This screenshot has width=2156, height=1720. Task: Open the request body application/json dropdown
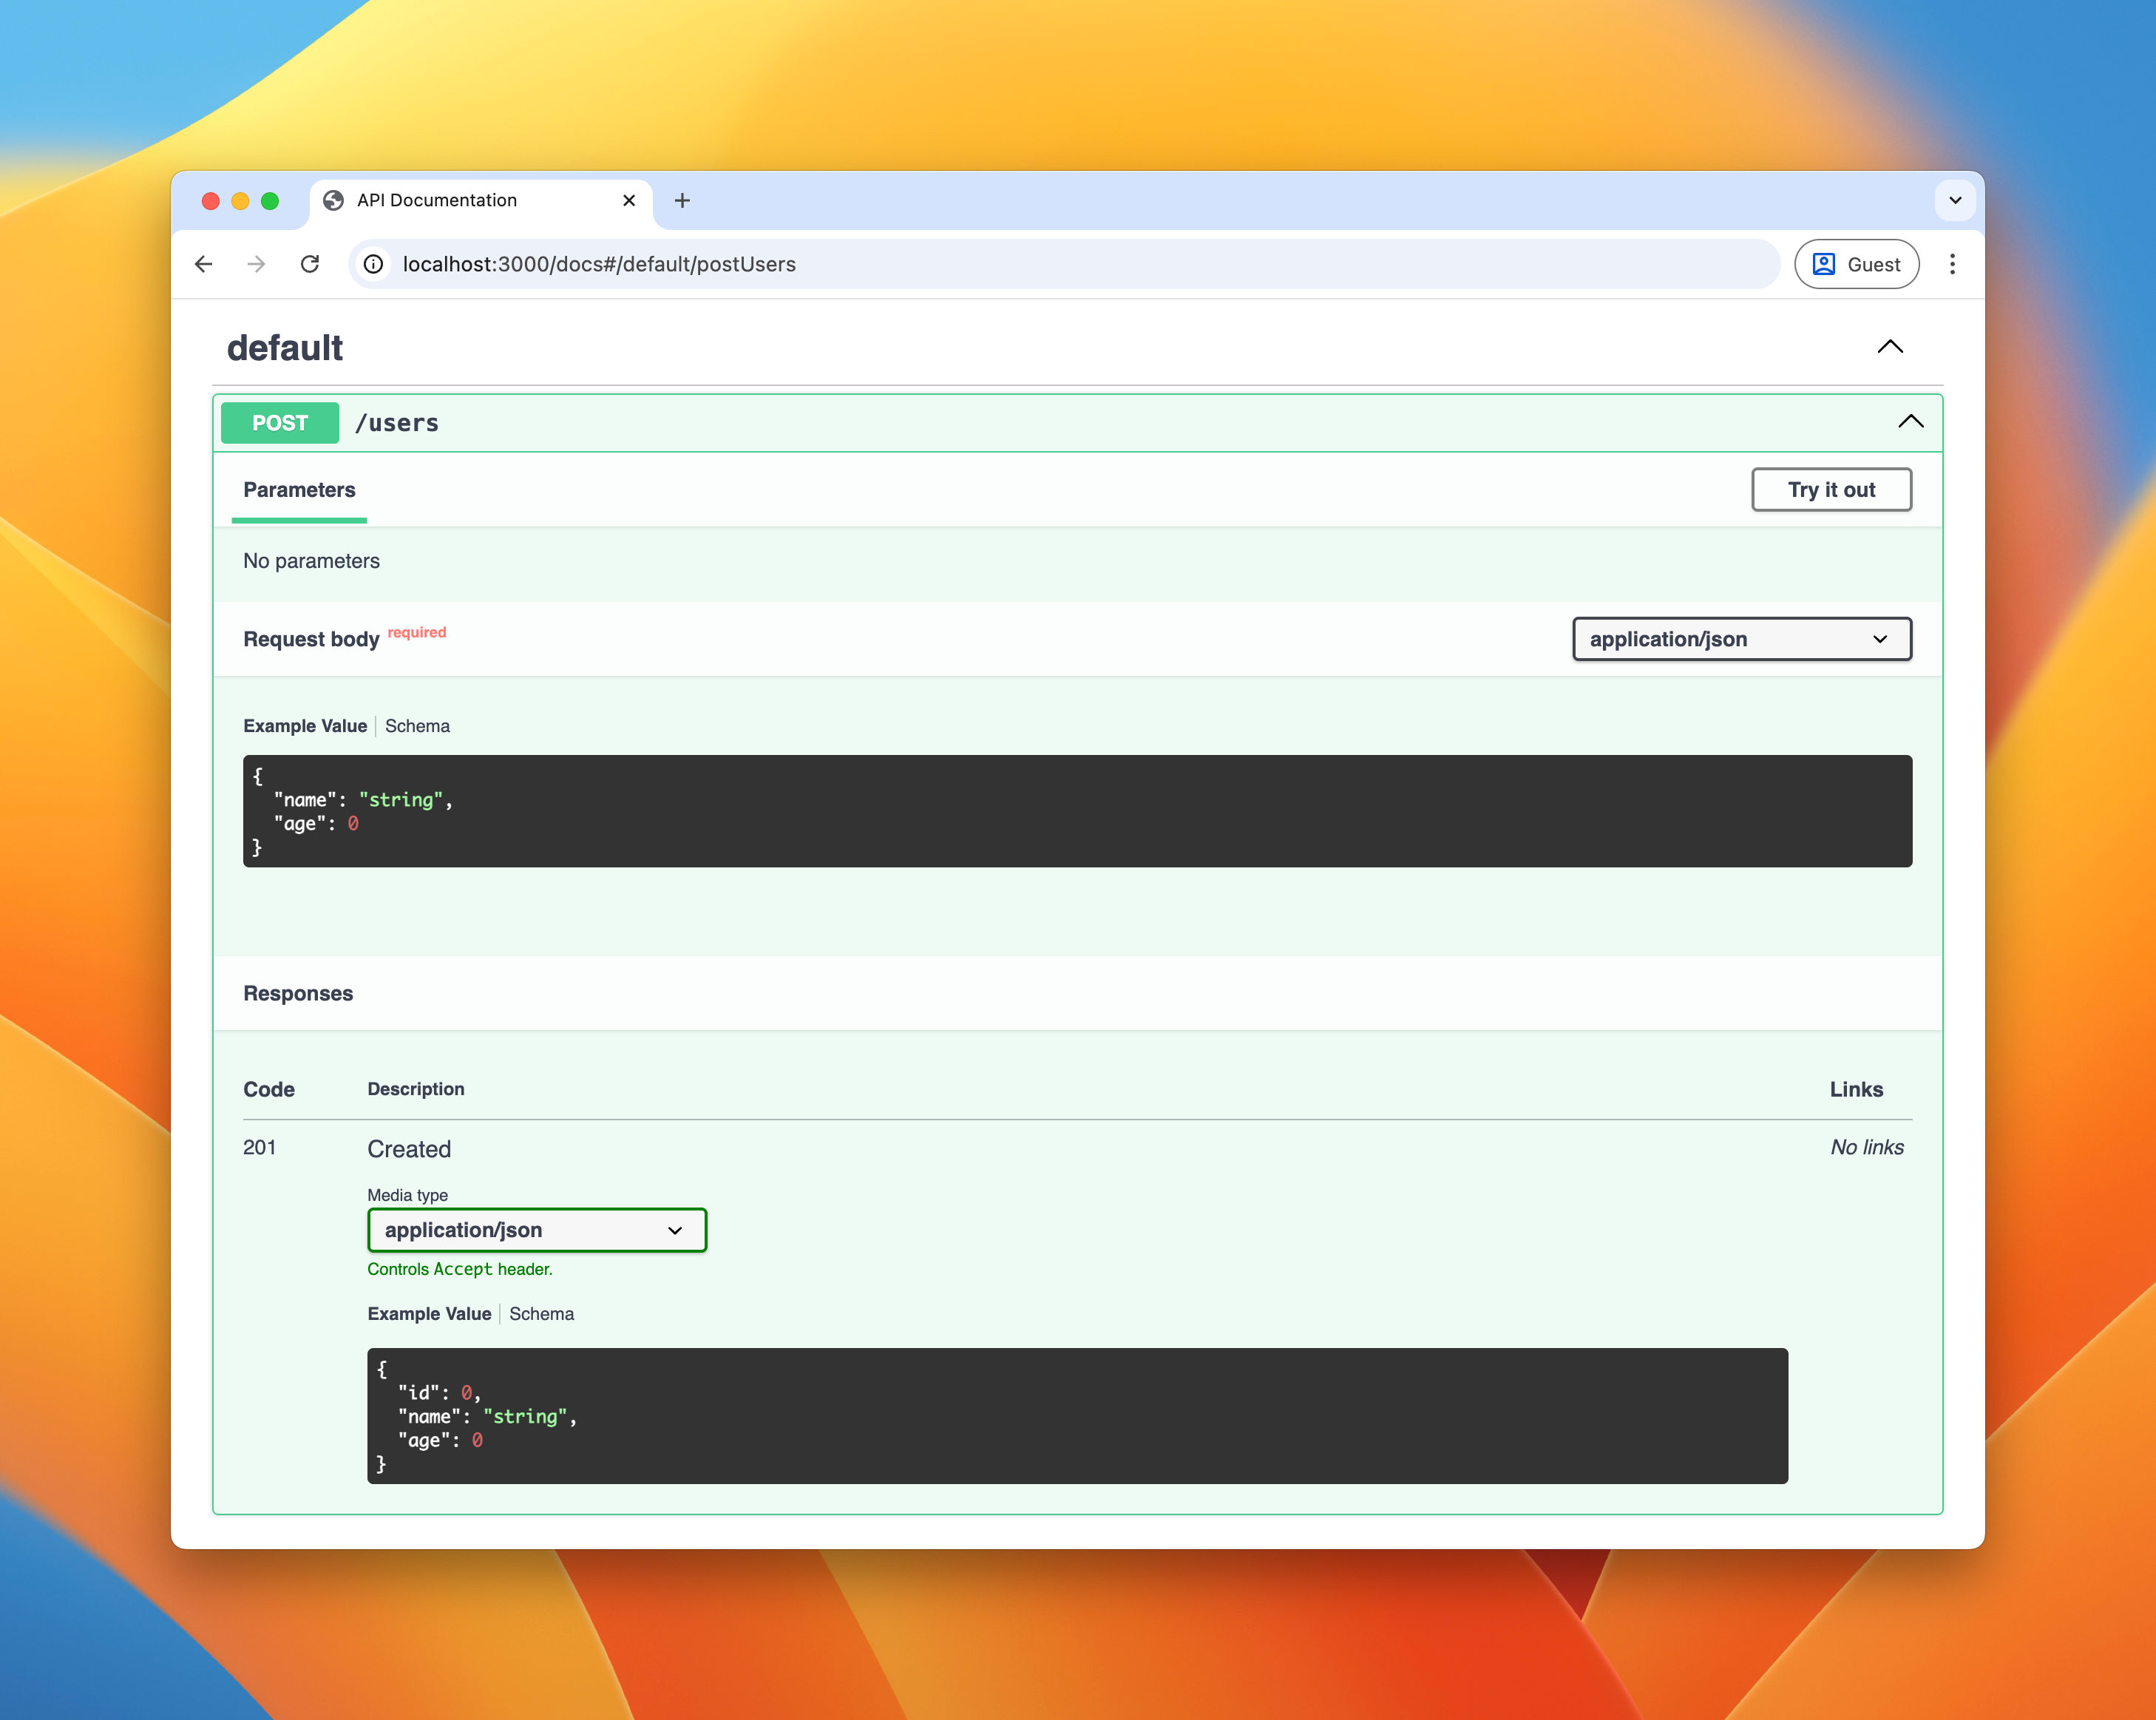tap(1741, 638)
